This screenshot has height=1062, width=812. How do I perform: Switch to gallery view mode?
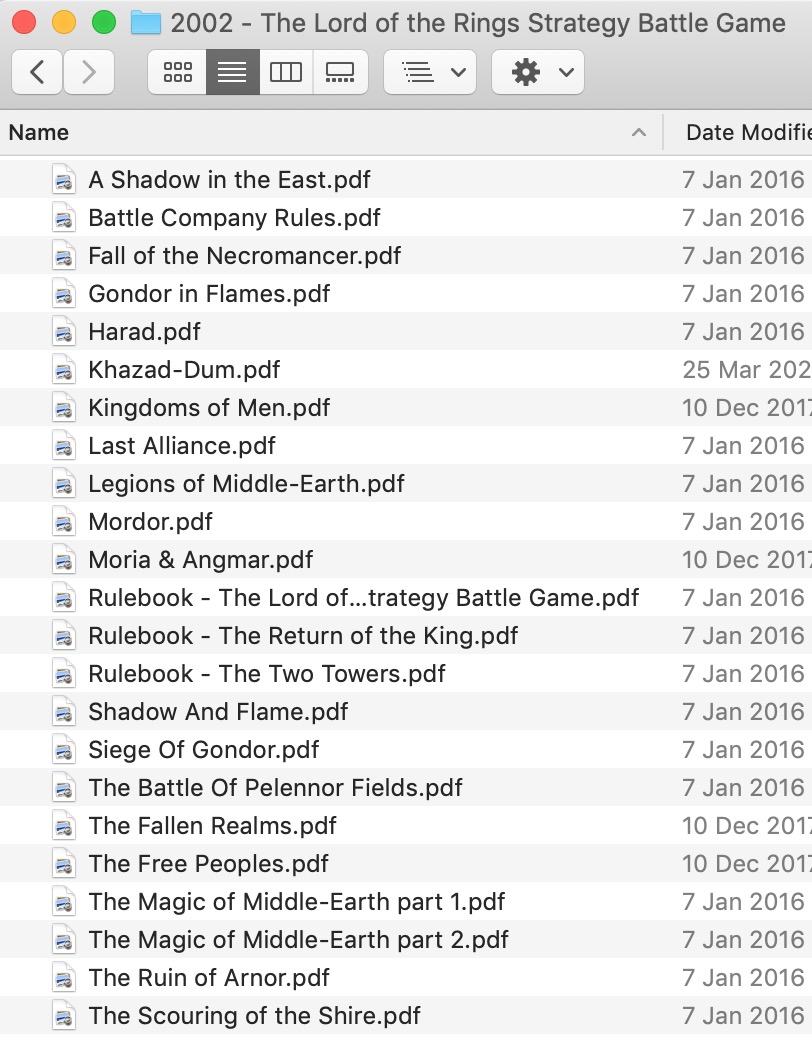[340, 72]
